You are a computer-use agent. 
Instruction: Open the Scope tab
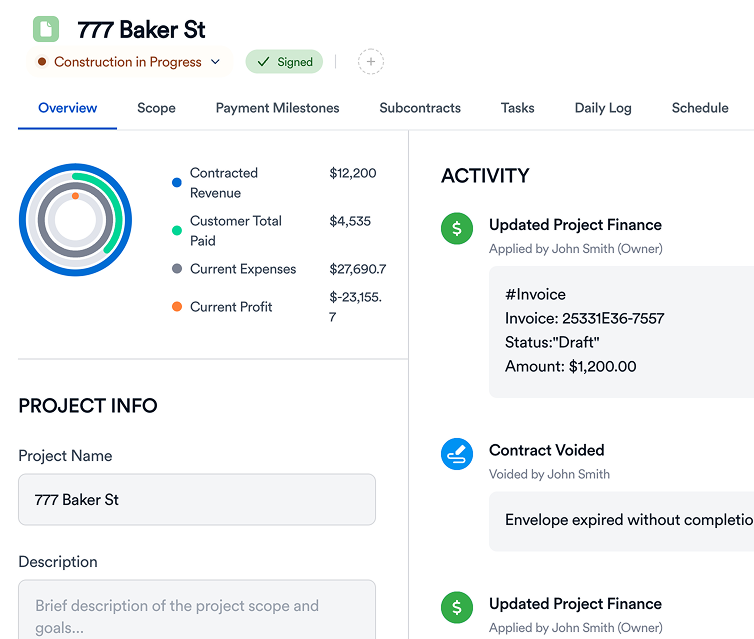(x=156, y=108)
